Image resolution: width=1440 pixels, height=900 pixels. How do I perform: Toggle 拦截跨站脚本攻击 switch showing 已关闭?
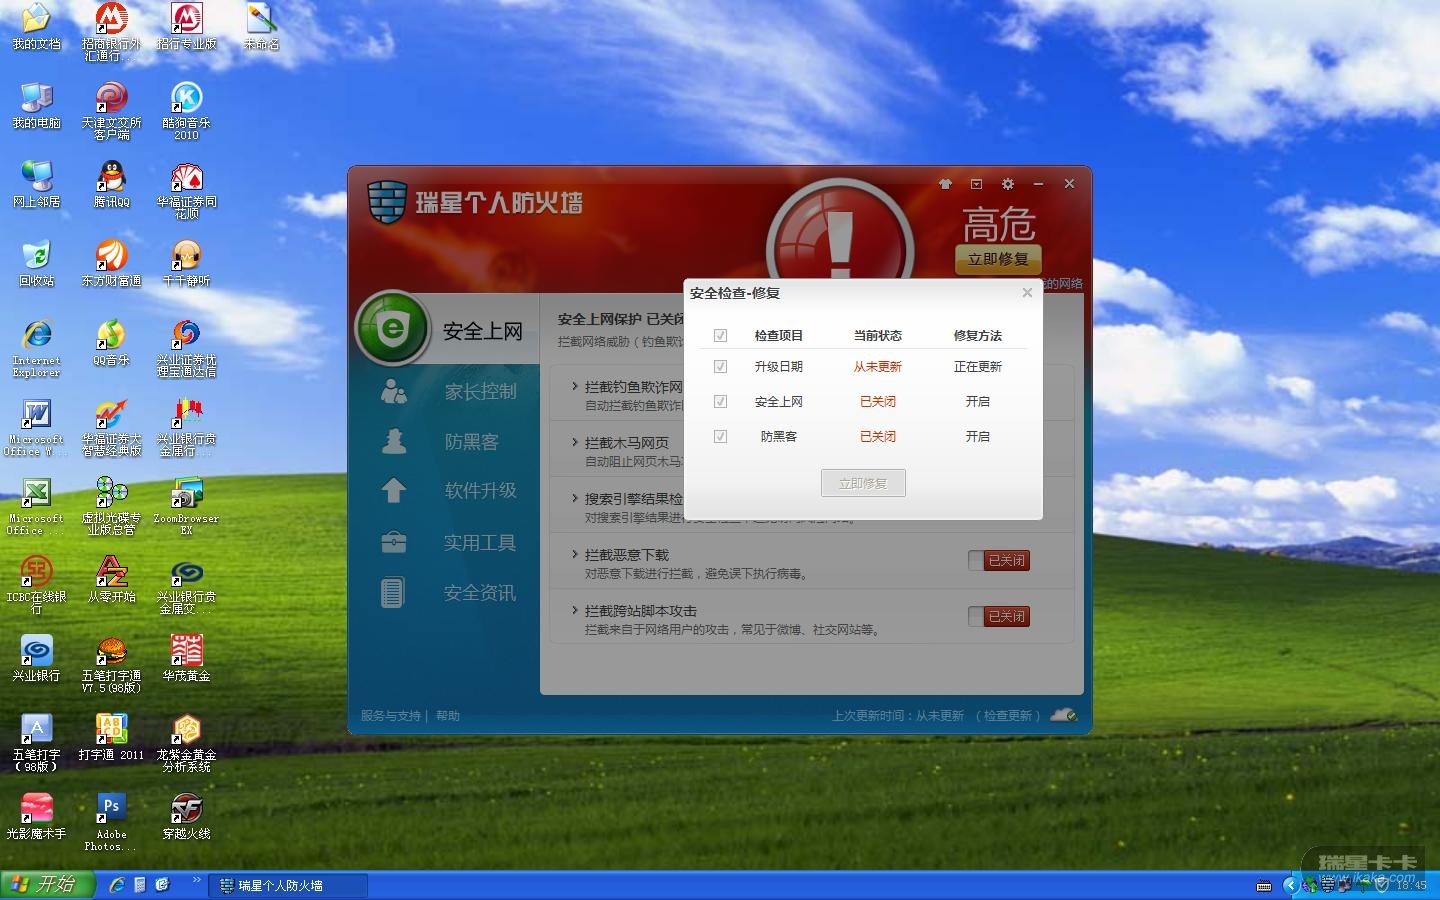point(998,617)
